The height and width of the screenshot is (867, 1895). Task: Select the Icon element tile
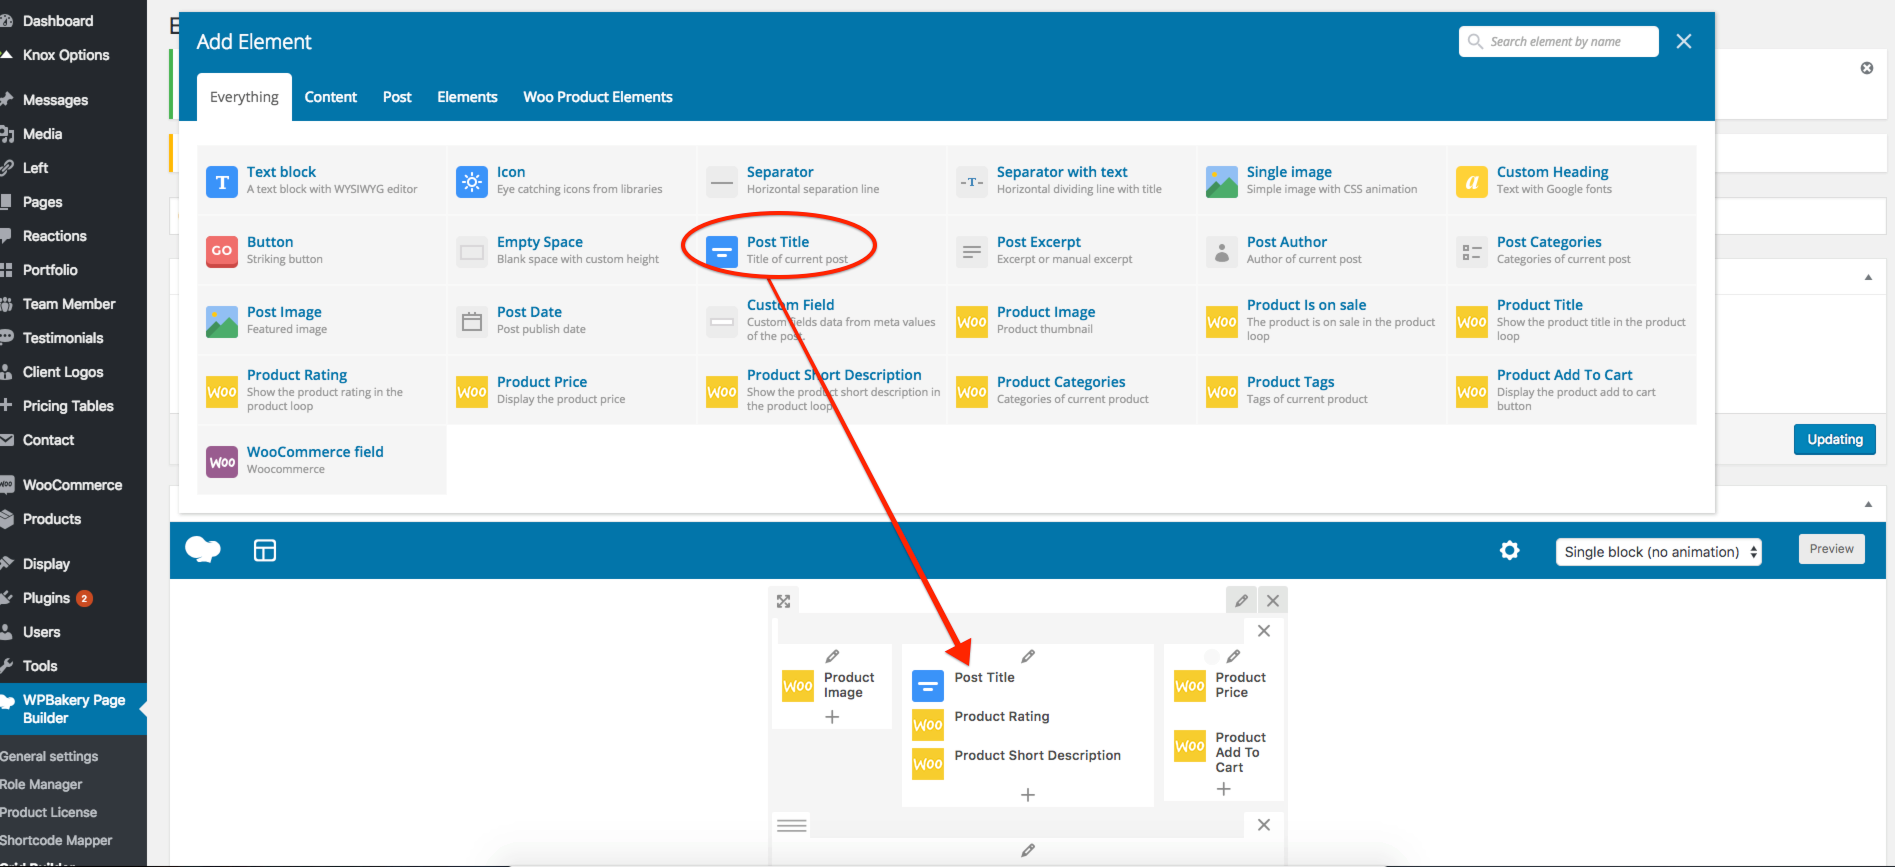click(x=571, y=181)
